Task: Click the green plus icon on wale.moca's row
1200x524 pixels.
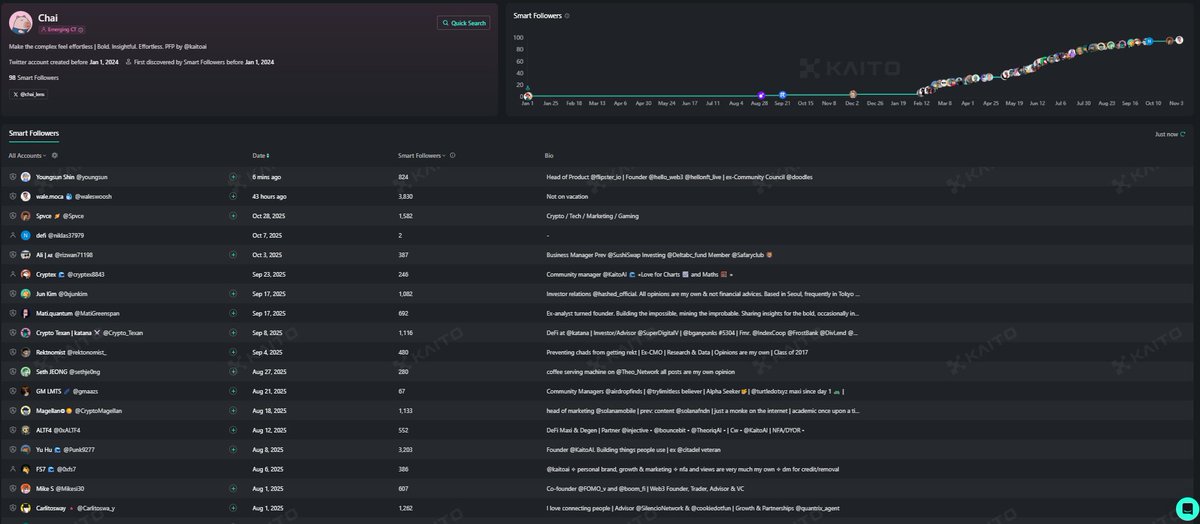Action: pyautogui.click(x=233, y=196)
